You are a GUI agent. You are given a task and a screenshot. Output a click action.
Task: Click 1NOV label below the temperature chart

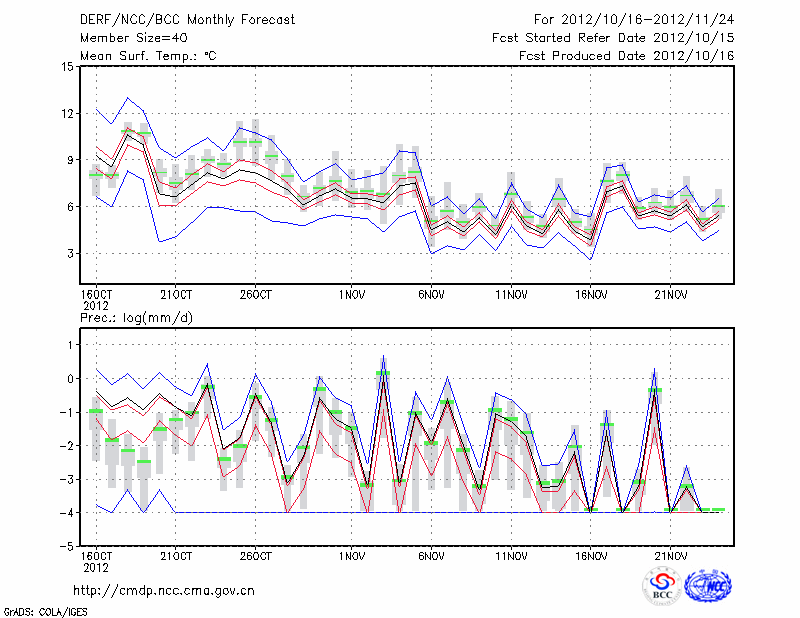(351, 294)
